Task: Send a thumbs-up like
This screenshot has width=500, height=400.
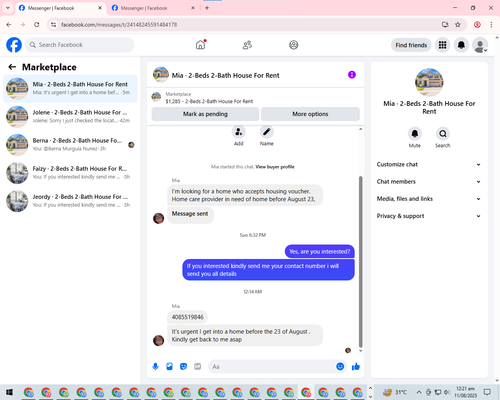Action: point(356,367)
